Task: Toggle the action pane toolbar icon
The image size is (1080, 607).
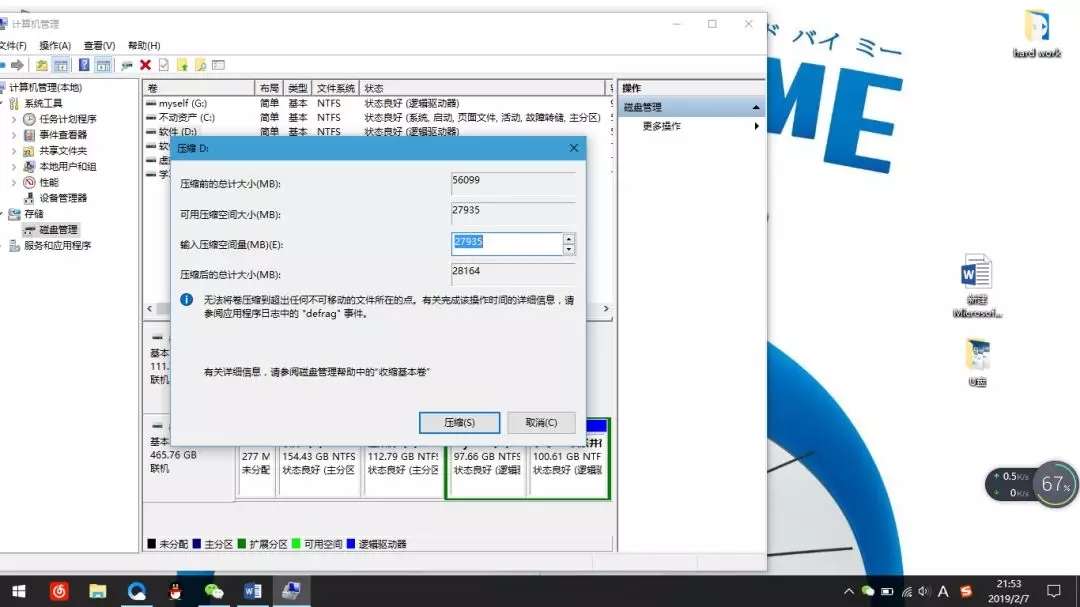Action: point(103,65)
